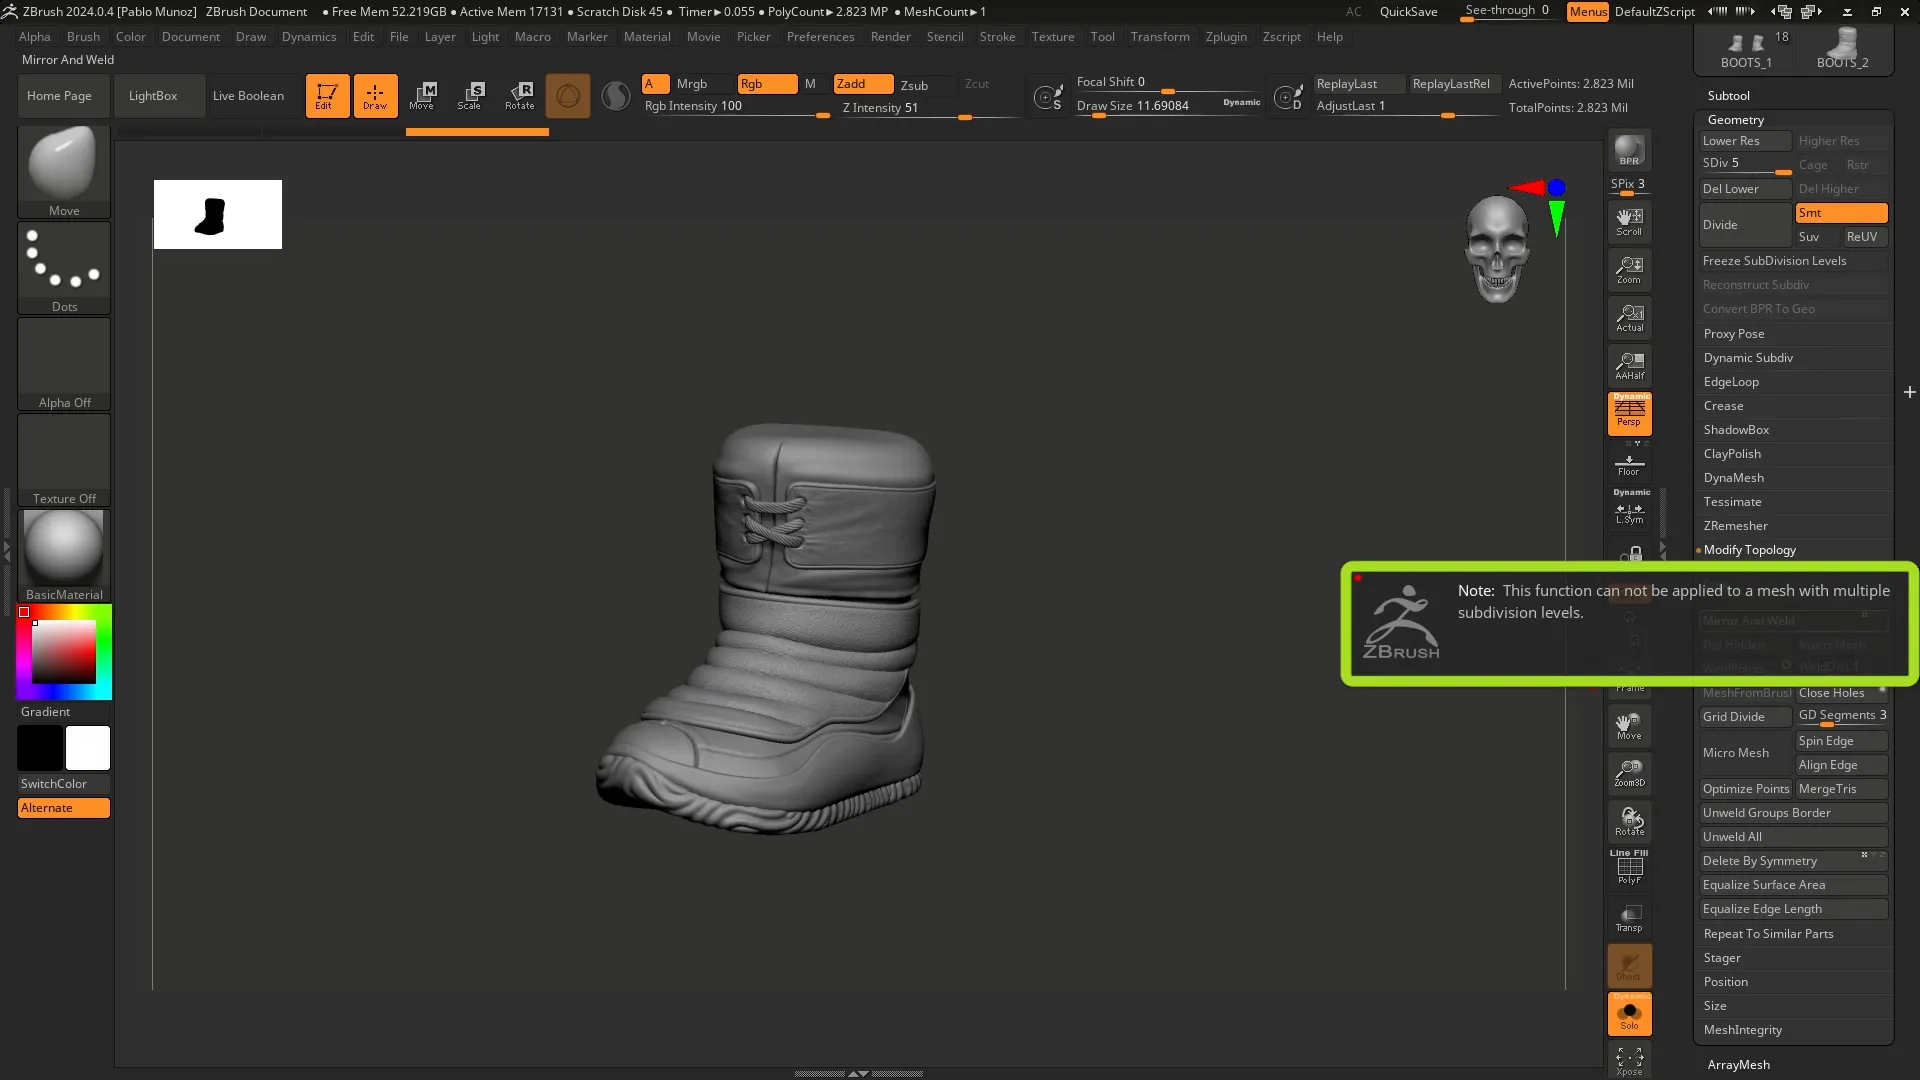This screenshot has height=1080, width=1920.
Task: Select the Scale tool icon
Action: [470, 96]
